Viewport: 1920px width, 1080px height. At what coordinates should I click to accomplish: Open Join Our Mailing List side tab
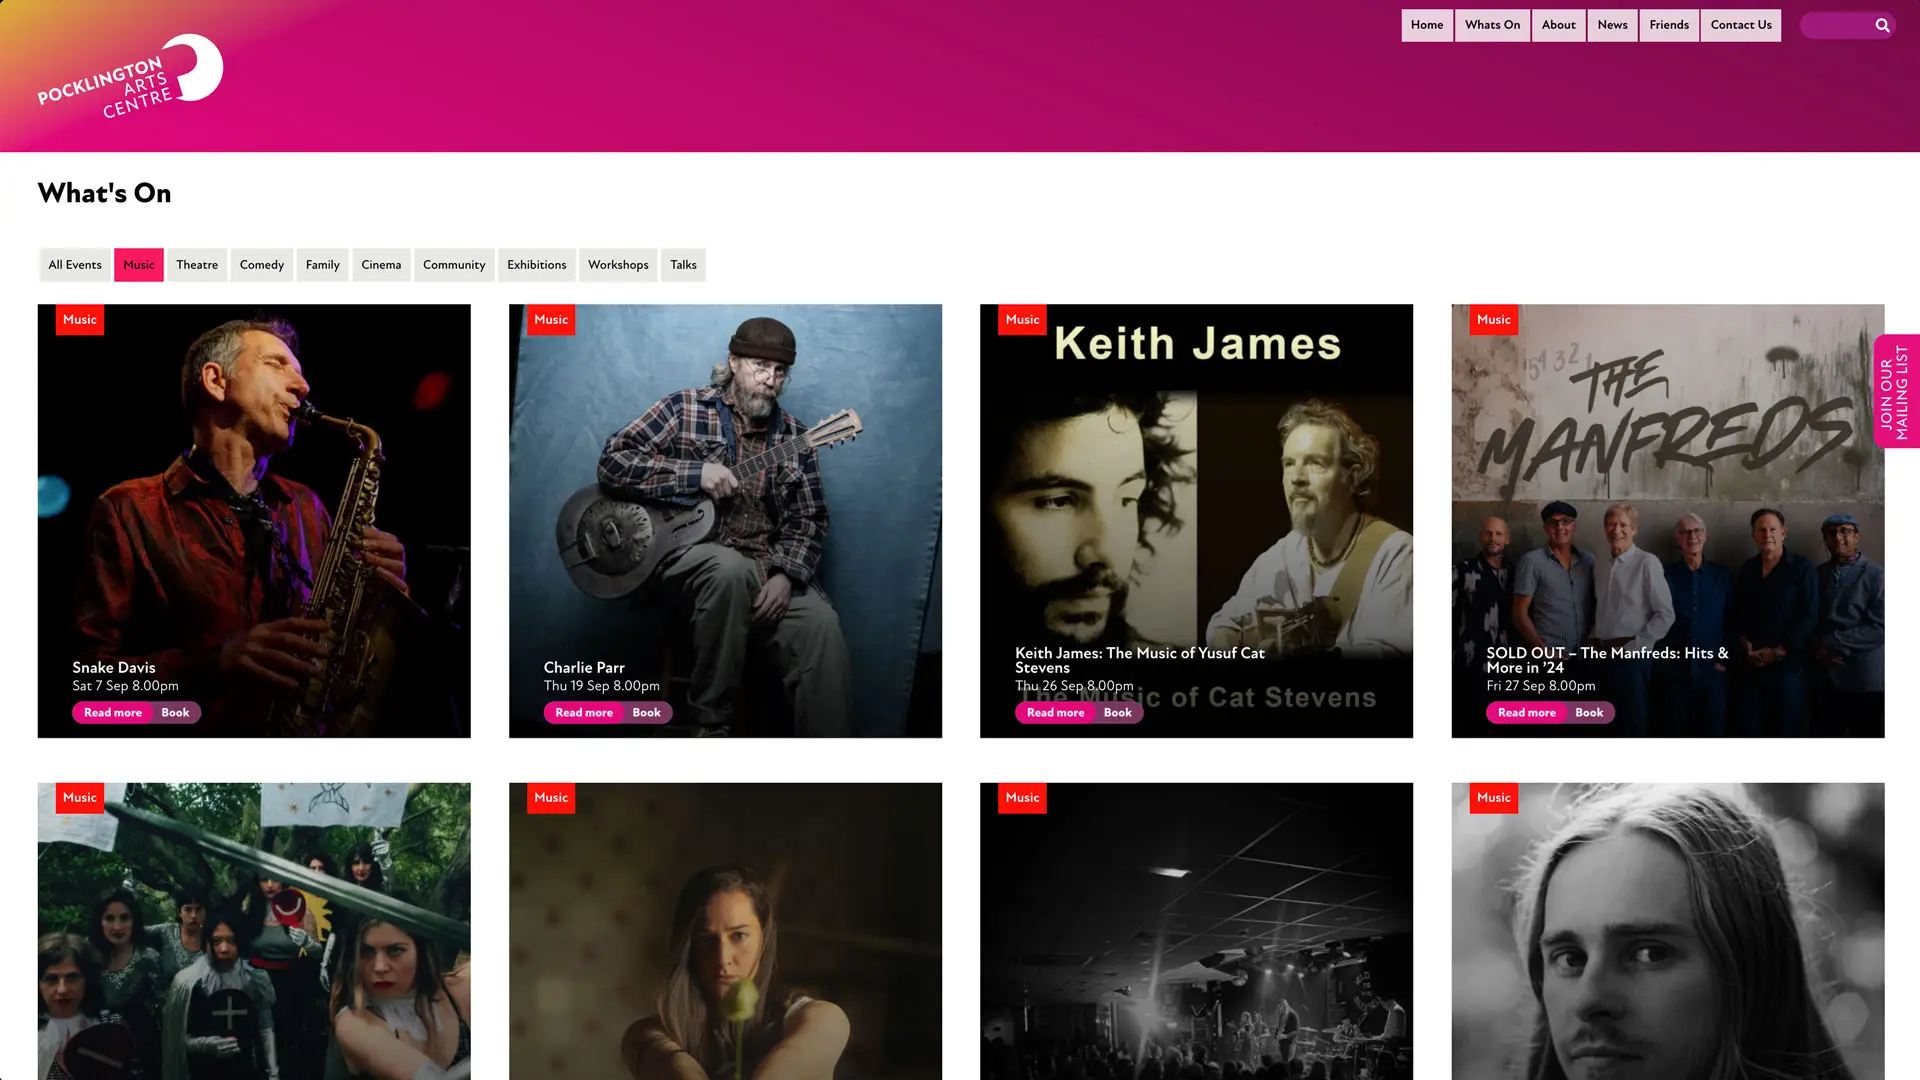click(x=1896, y=391)
